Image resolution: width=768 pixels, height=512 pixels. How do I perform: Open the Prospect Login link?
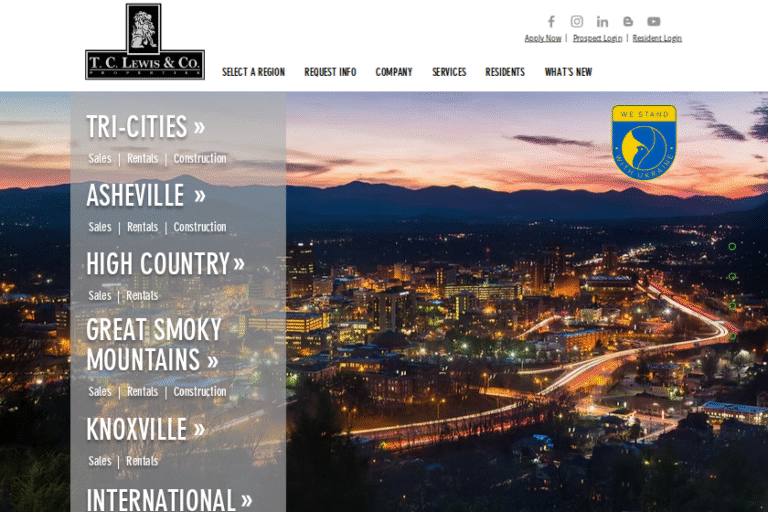597,38
